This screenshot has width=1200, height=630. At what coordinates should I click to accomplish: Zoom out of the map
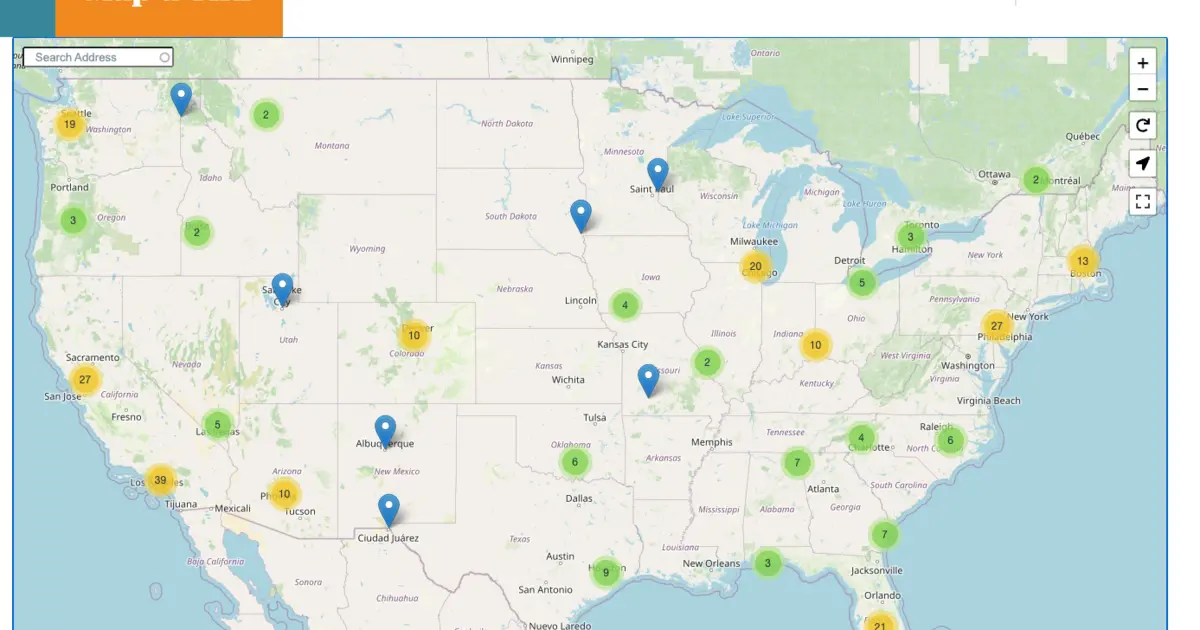click(x=1143, y=89)
